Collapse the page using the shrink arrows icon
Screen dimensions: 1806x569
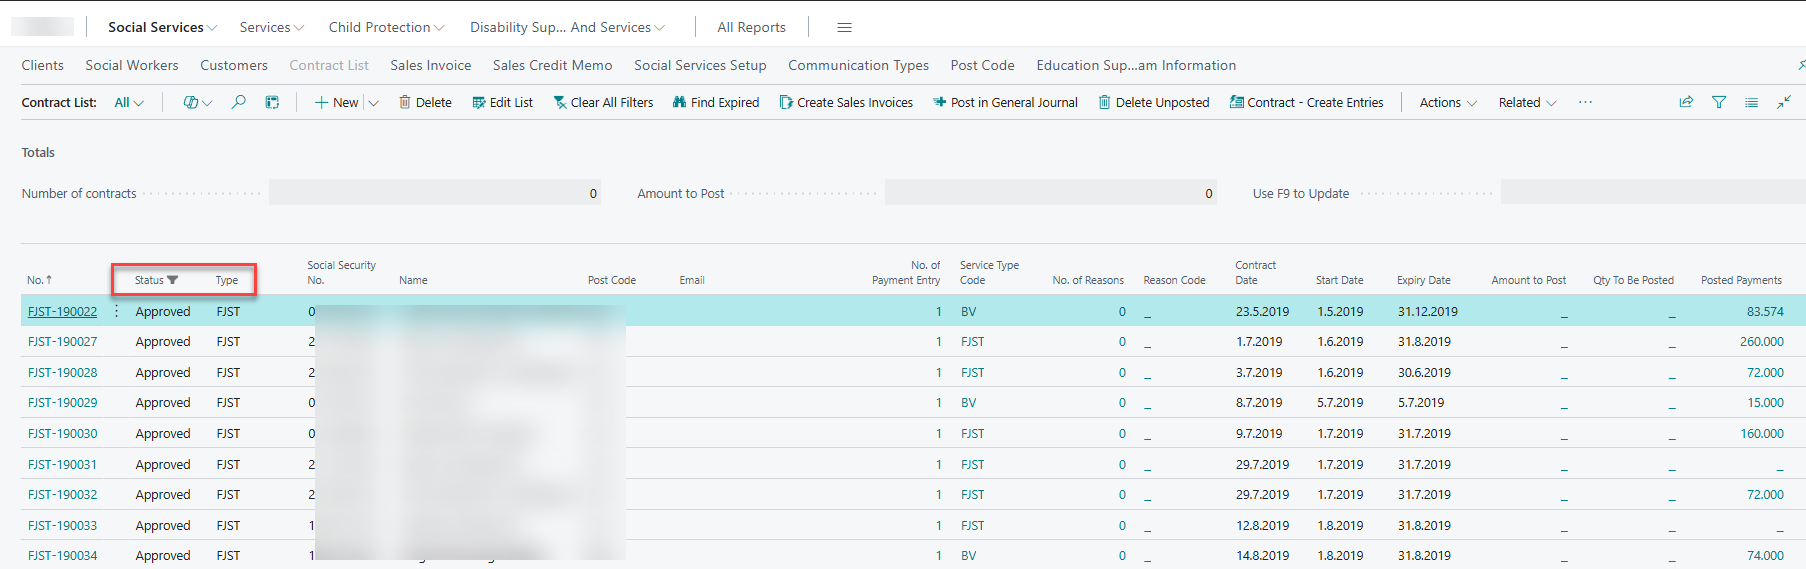tap(1783, 102)
